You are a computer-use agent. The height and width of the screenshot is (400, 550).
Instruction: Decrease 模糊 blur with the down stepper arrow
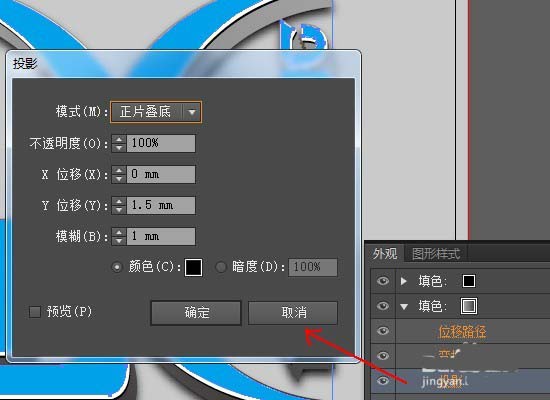[x=119, y=240]
